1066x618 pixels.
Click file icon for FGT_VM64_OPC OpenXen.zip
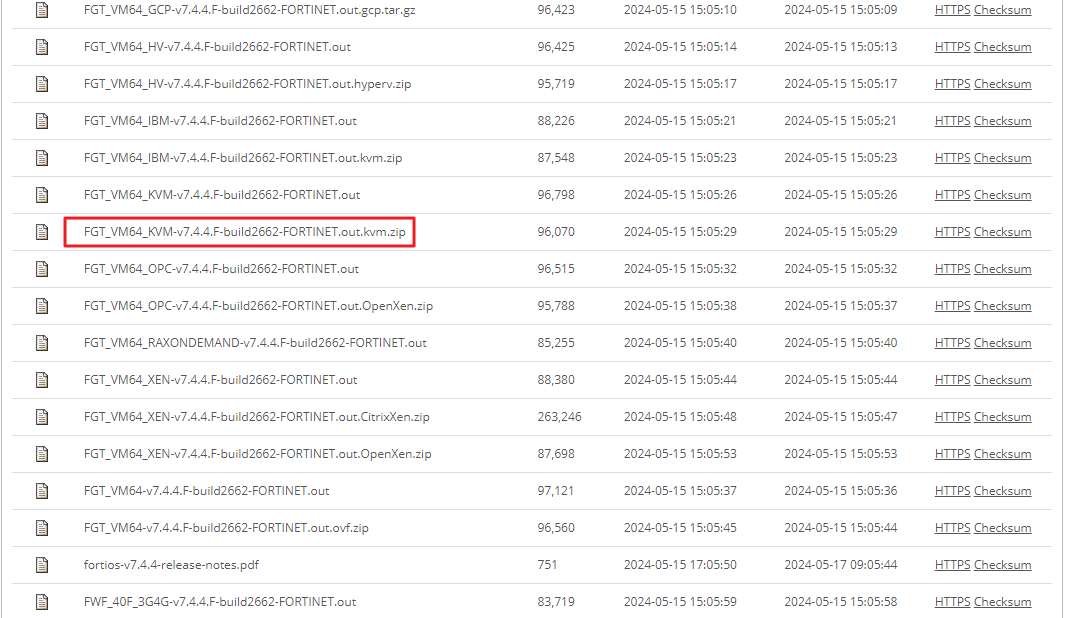42,306
